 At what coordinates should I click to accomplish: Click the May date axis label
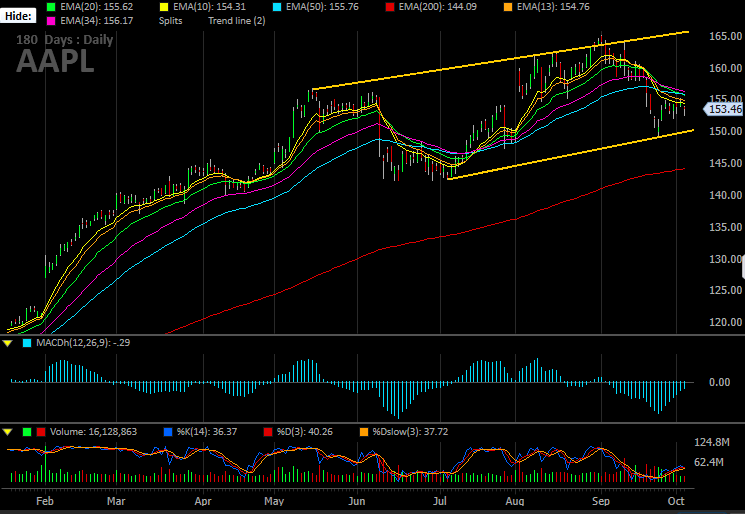click(x=274, y=502)
